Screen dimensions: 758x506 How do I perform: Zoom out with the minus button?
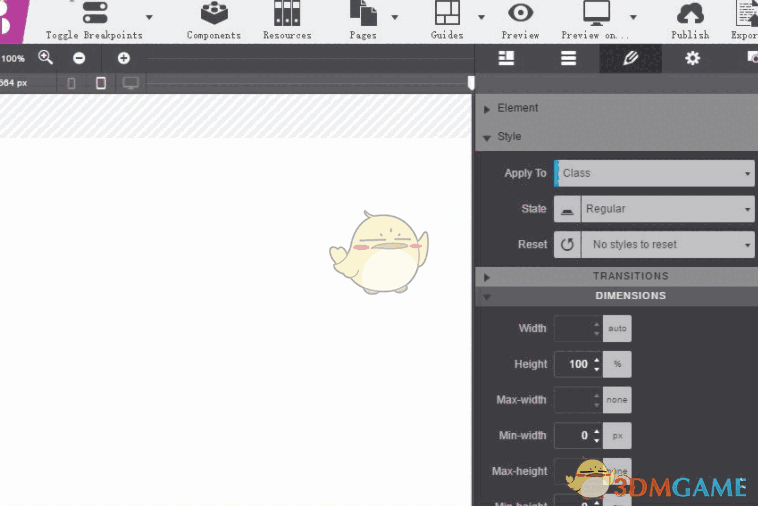click(79, 58)
